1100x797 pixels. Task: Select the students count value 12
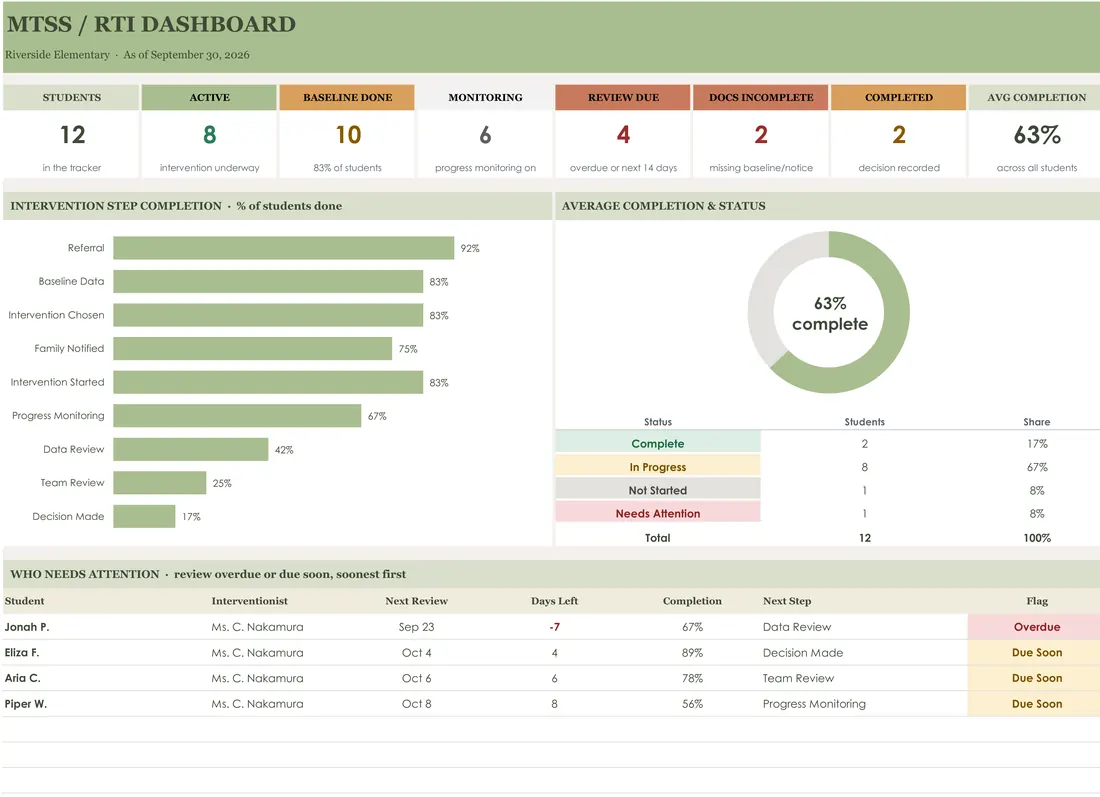pos(72,135)
